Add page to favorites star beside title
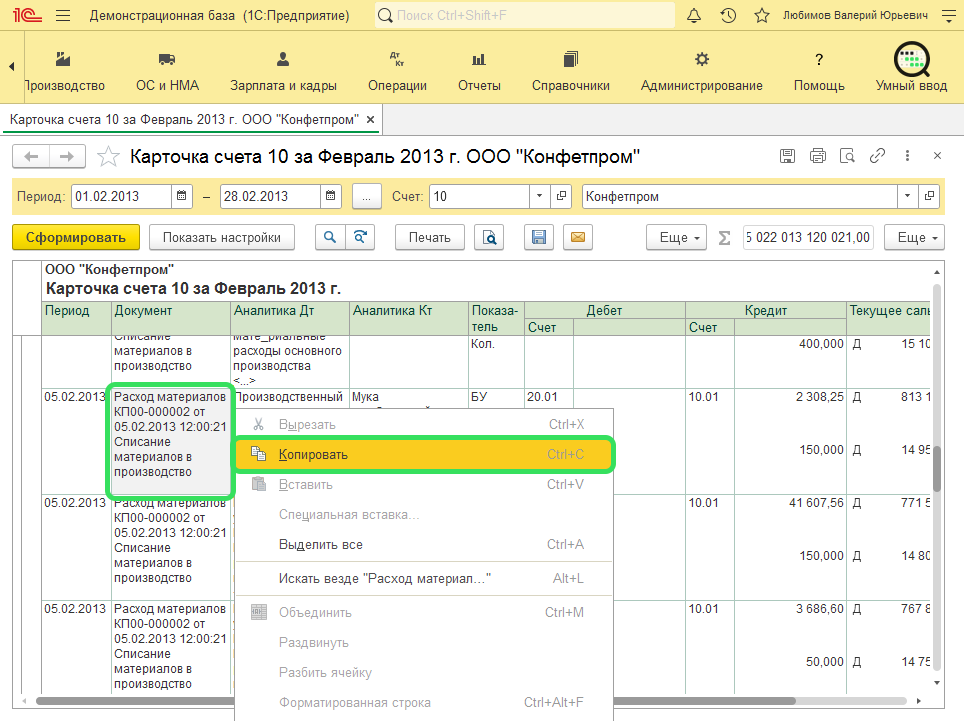Screen dimensions: 964x721 (x=108, y=157)
